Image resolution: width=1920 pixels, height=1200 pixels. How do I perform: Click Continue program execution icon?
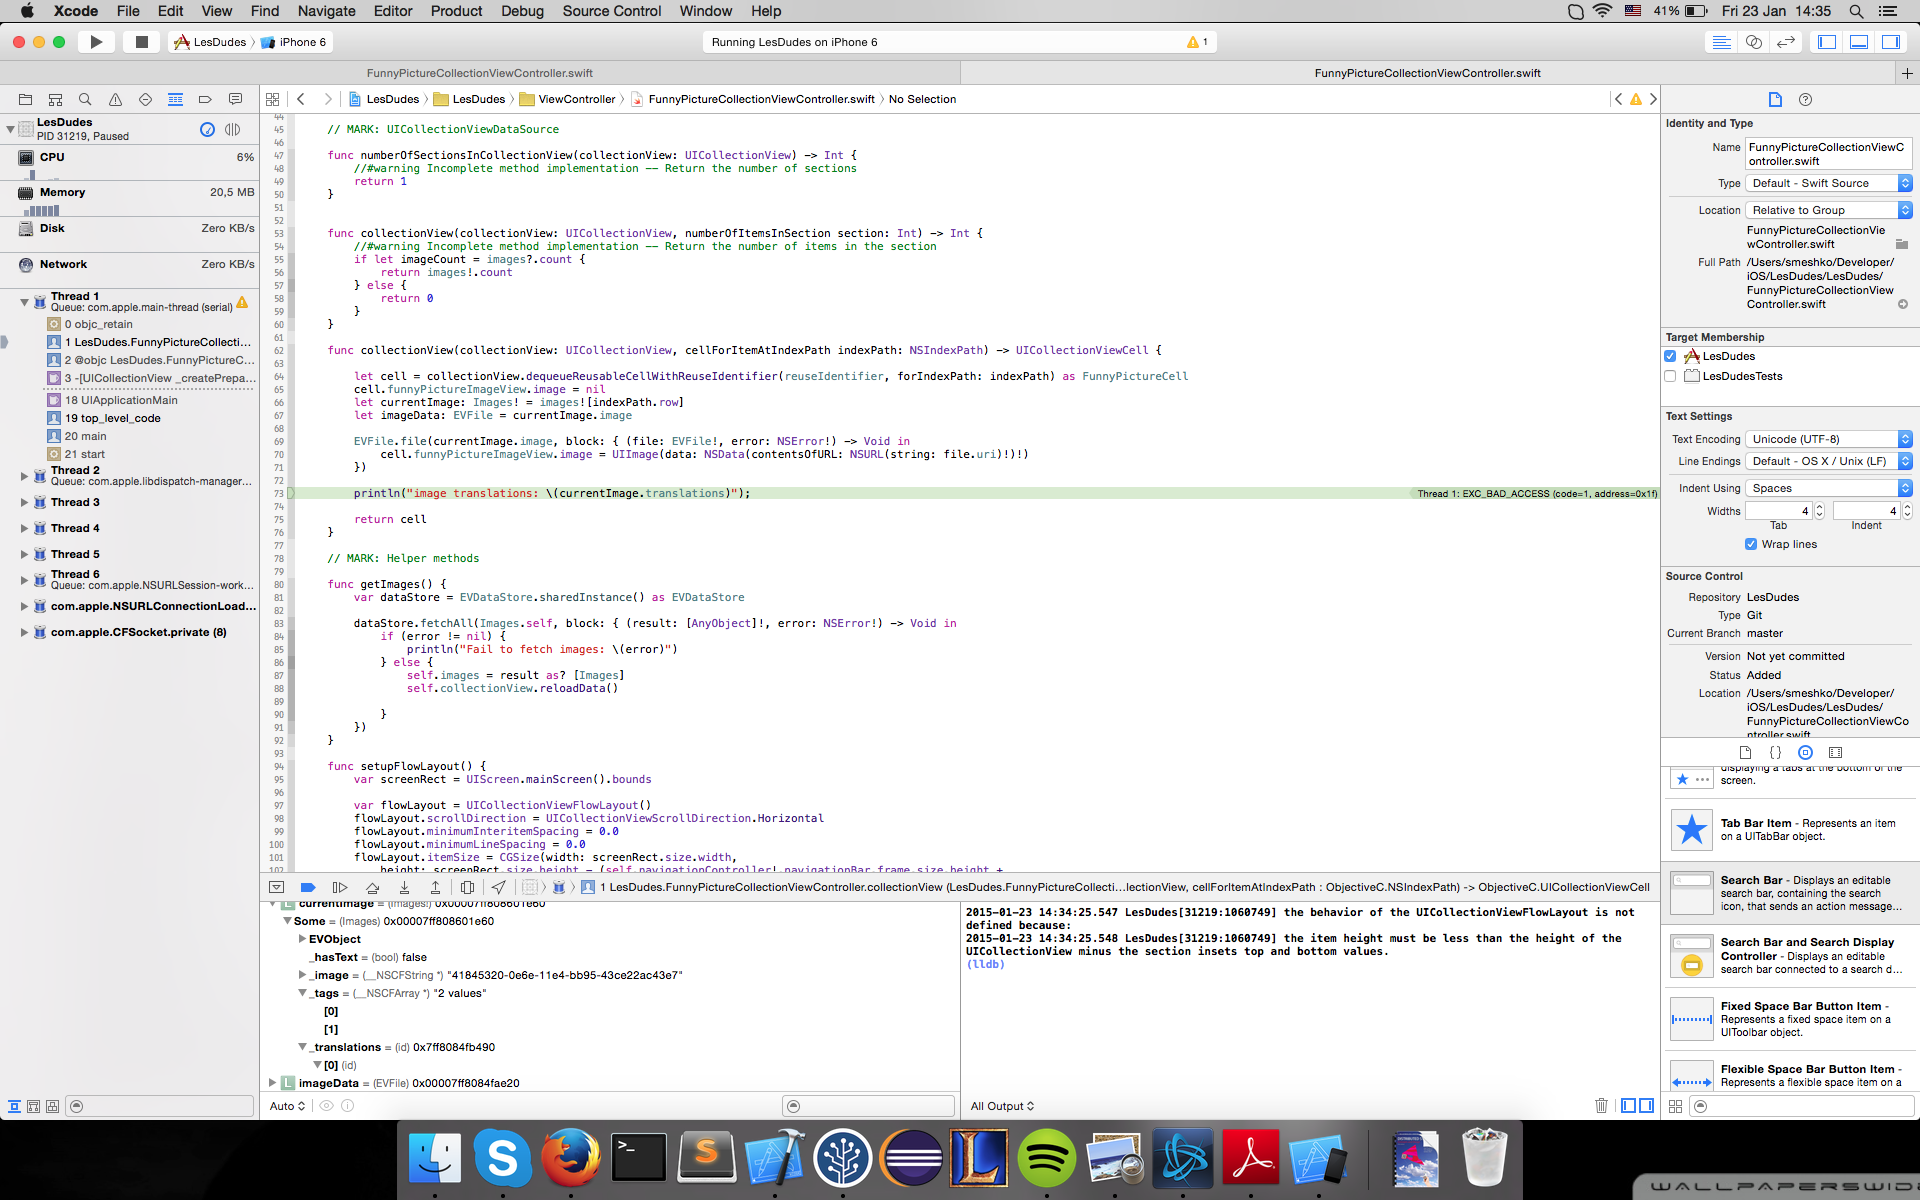pyautogui.click(x=340, y=887)
